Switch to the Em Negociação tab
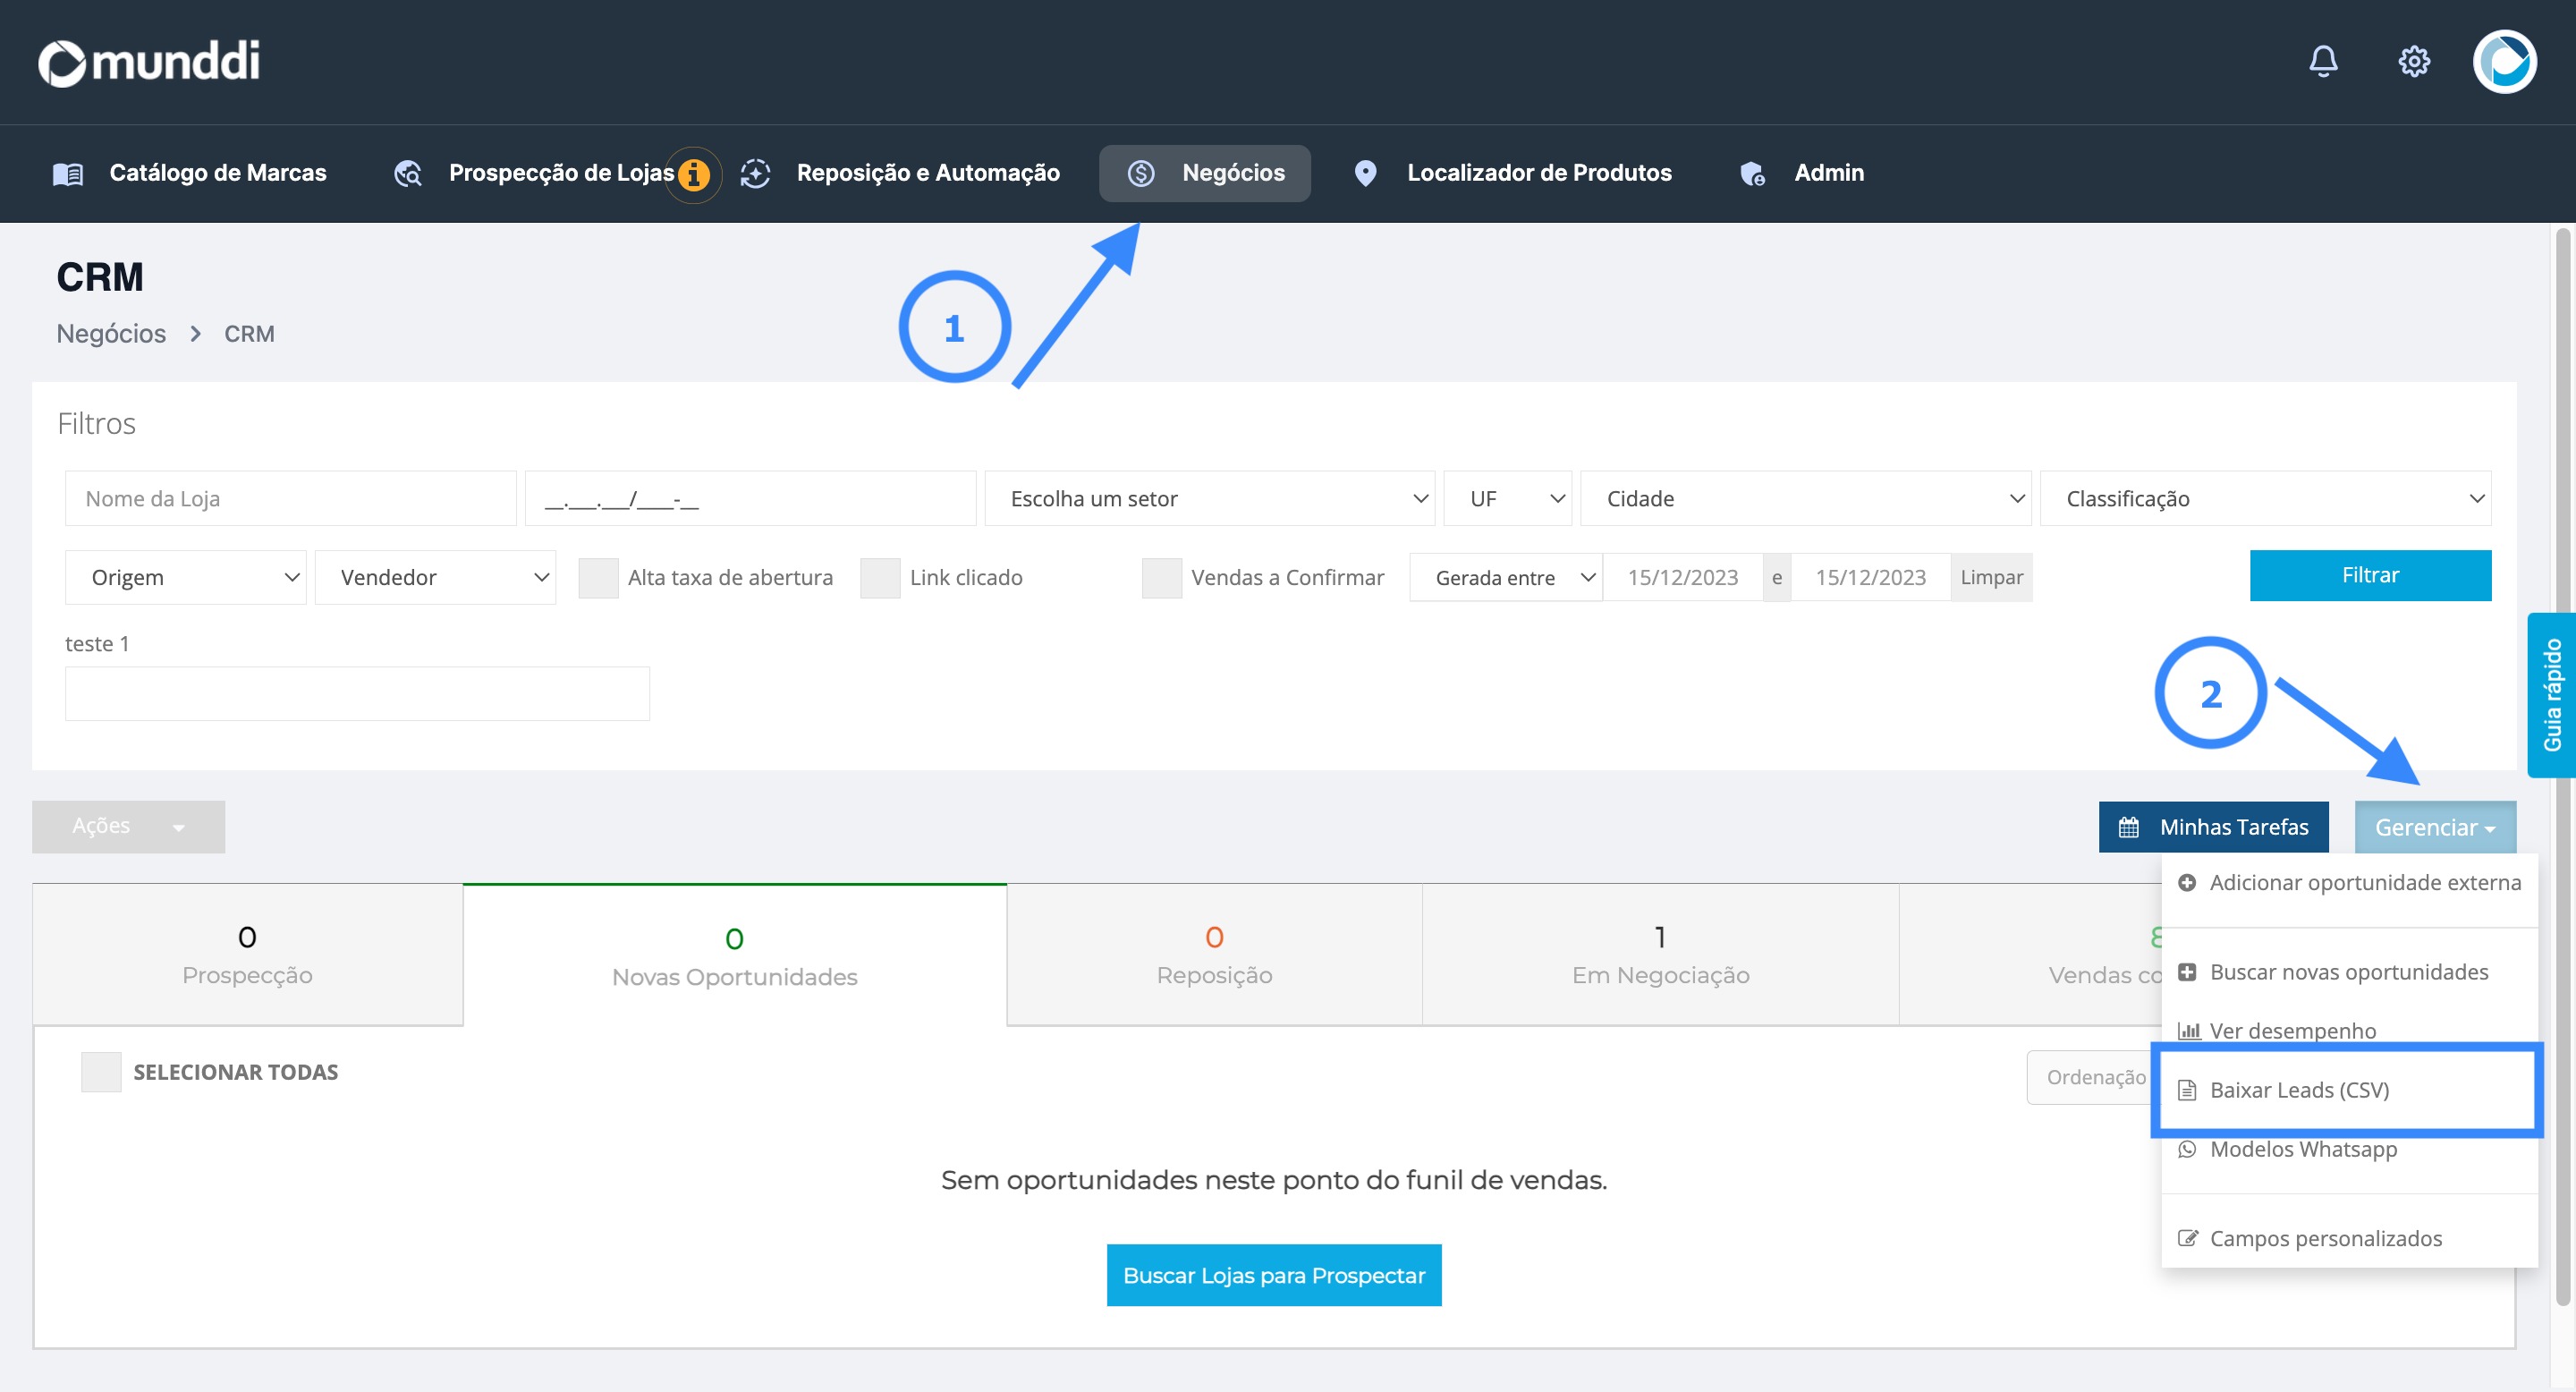This screenshot has width=2576, height=1392. pos(1660,954)
